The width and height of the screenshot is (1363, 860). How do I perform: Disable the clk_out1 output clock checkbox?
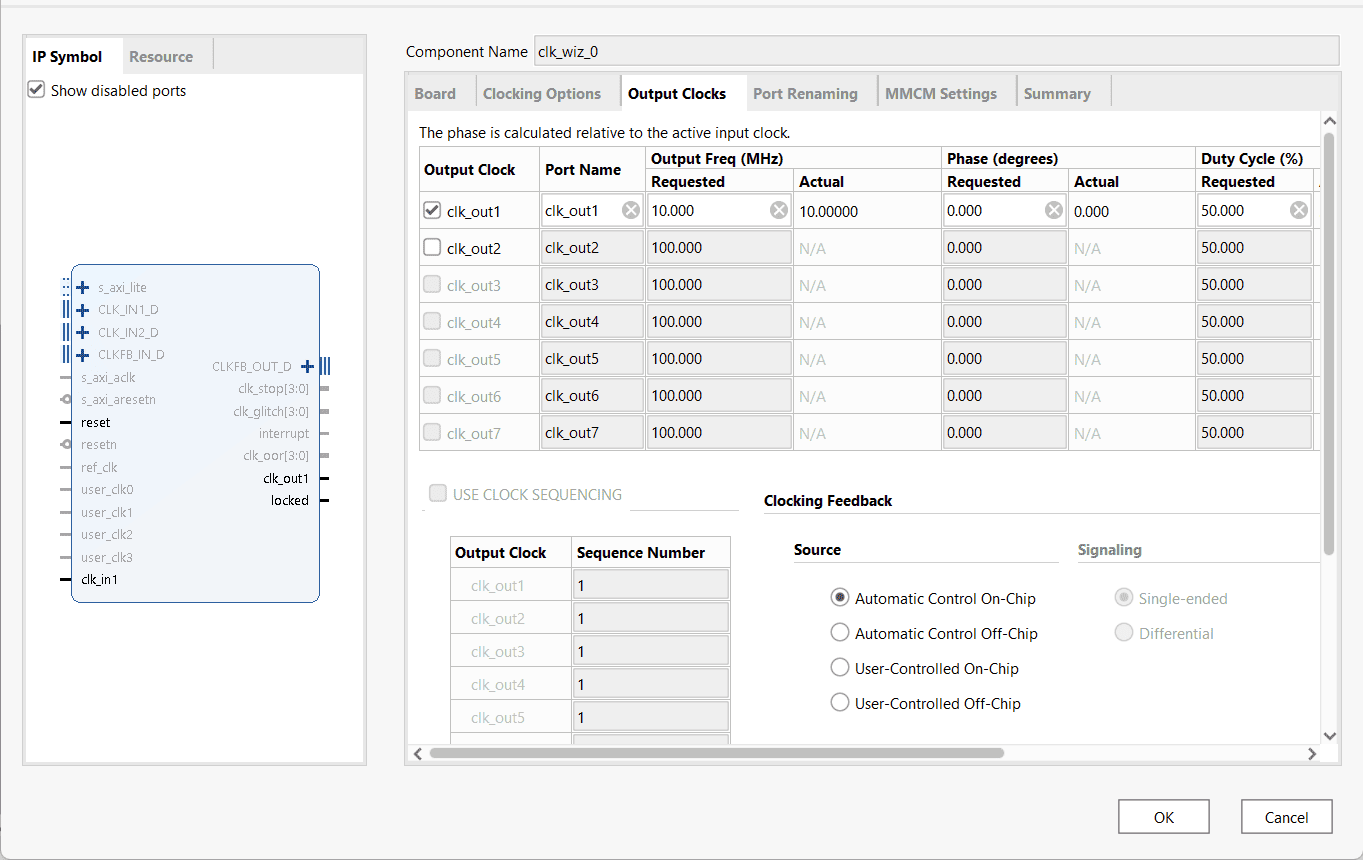(432, 210)
